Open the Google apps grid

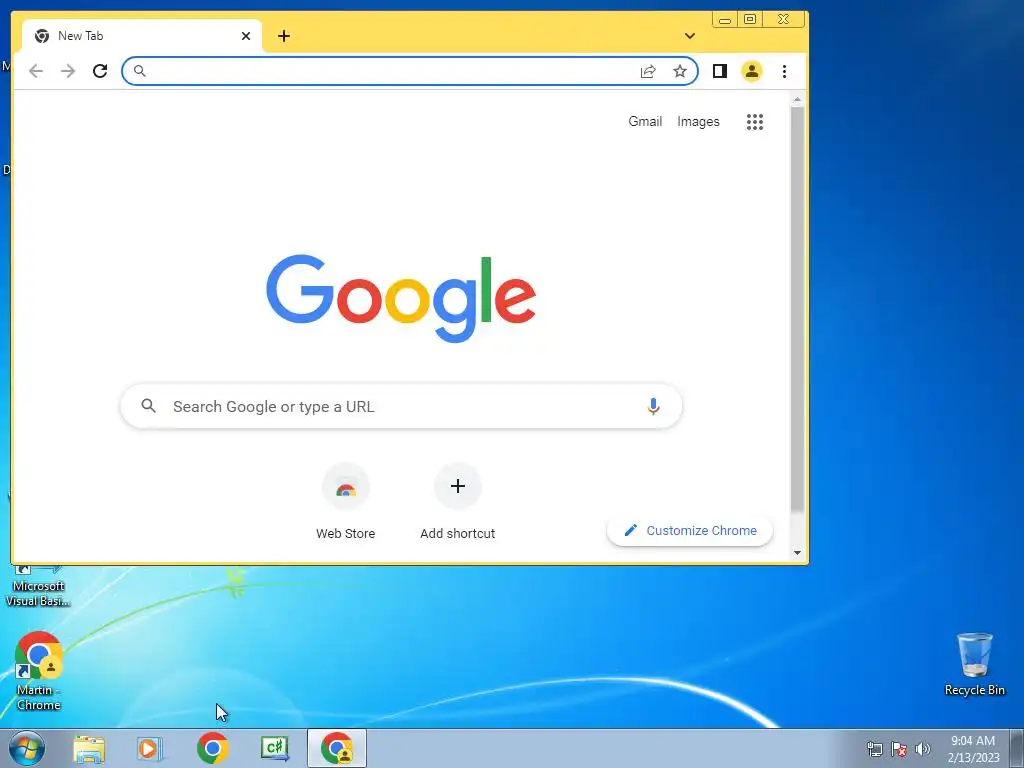[x=755, y=121]
